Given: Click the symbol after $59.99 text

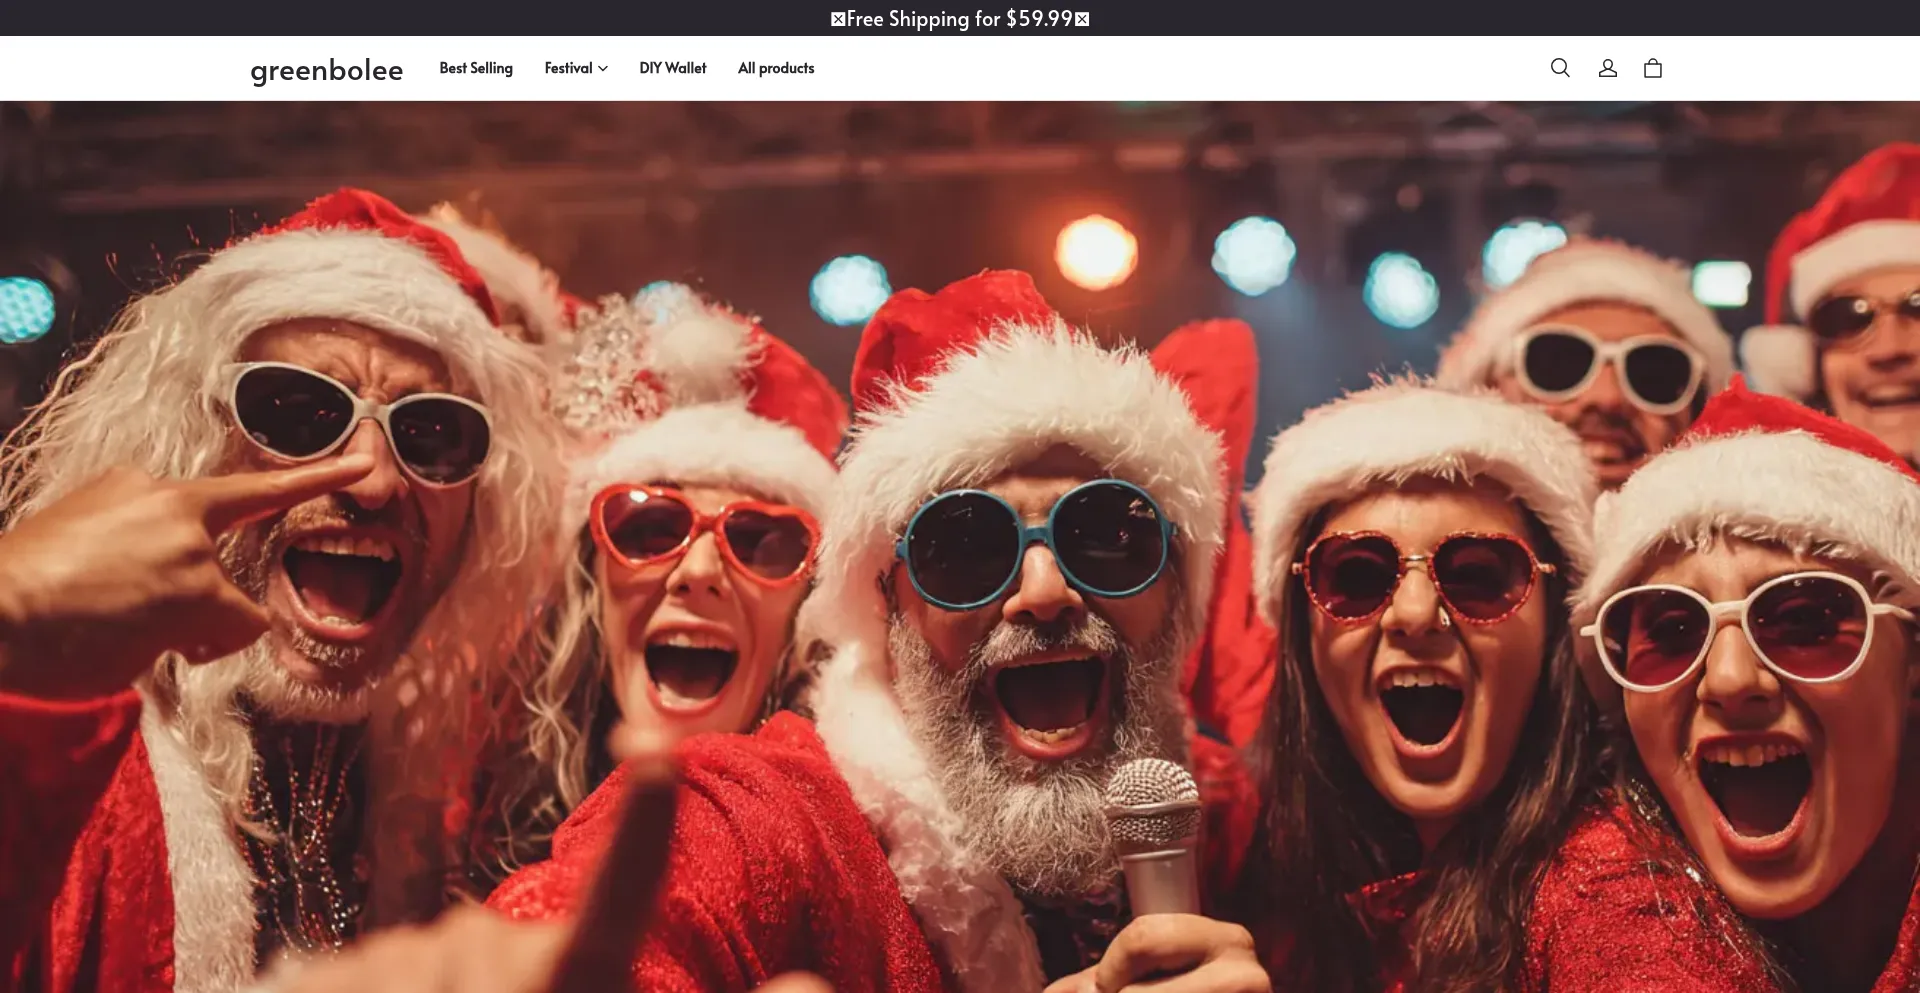Looking at the screenshot, I should [1082, 19].
